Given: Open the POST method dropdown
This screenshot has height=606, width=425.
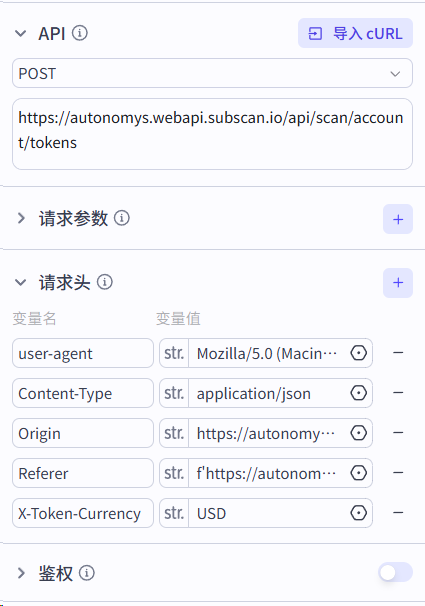Looking at the screenshot, I should (x=212, y=73).
